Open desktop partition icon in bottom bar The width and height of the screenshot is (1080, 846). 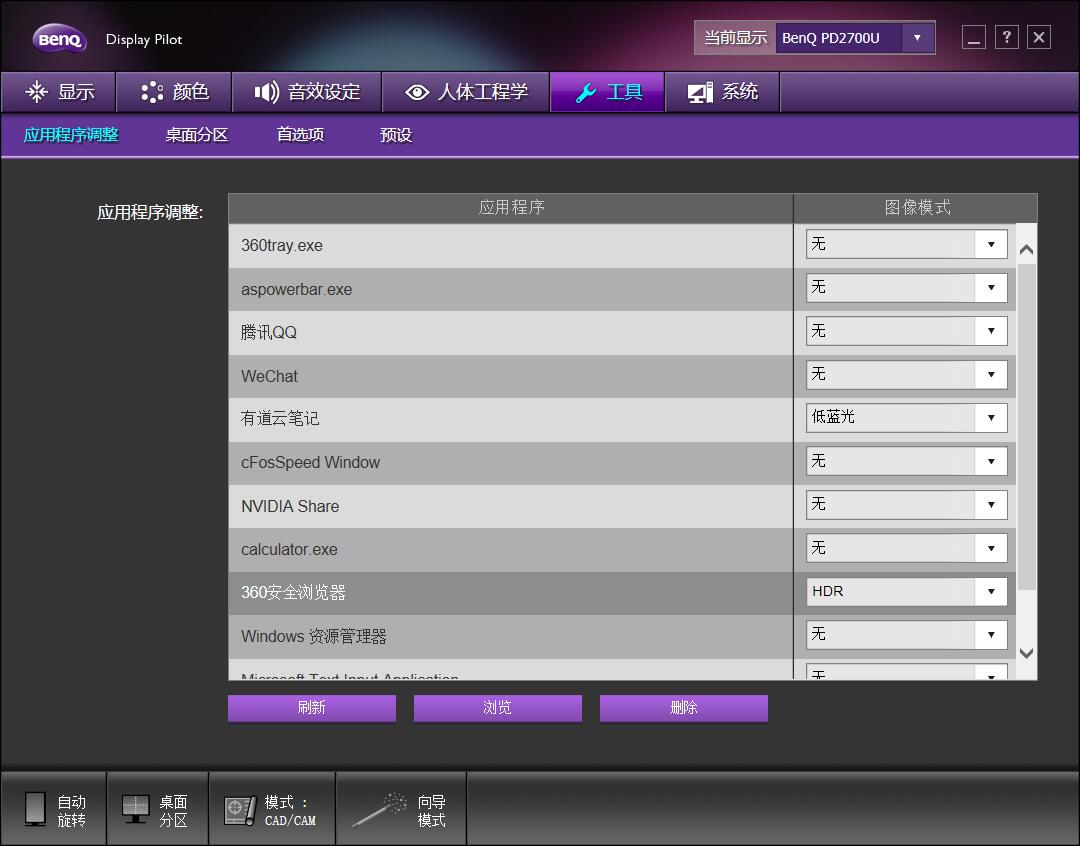tap(136, 809)
